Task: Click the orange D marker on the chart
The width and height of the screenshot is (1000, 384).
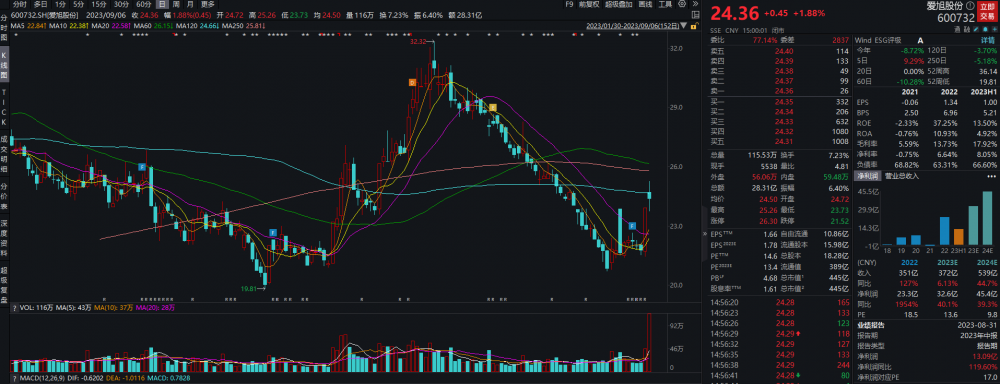Action: [x=412, y=82]
